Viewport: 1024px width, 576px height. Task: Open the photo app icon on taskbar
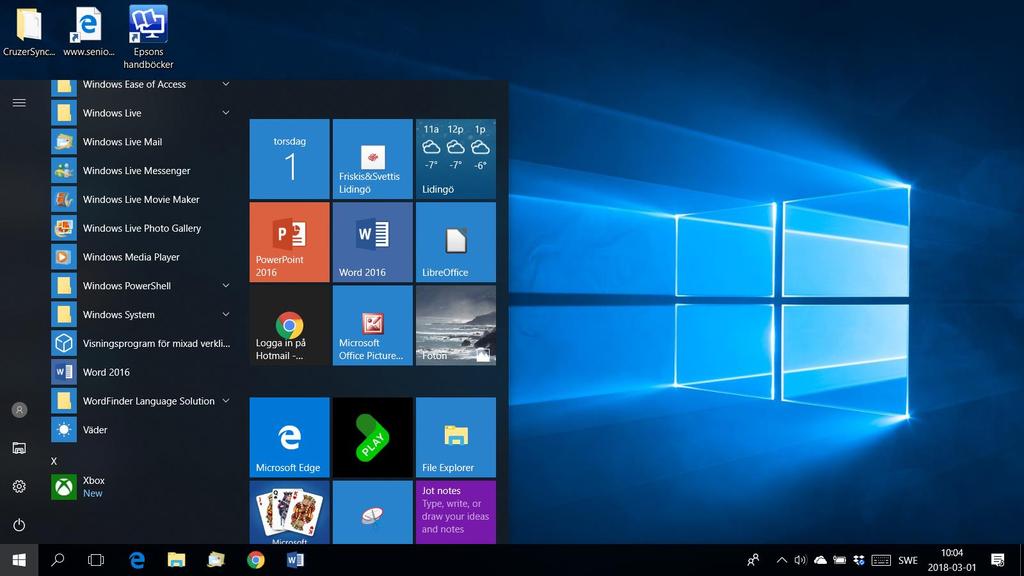point(216,560)
